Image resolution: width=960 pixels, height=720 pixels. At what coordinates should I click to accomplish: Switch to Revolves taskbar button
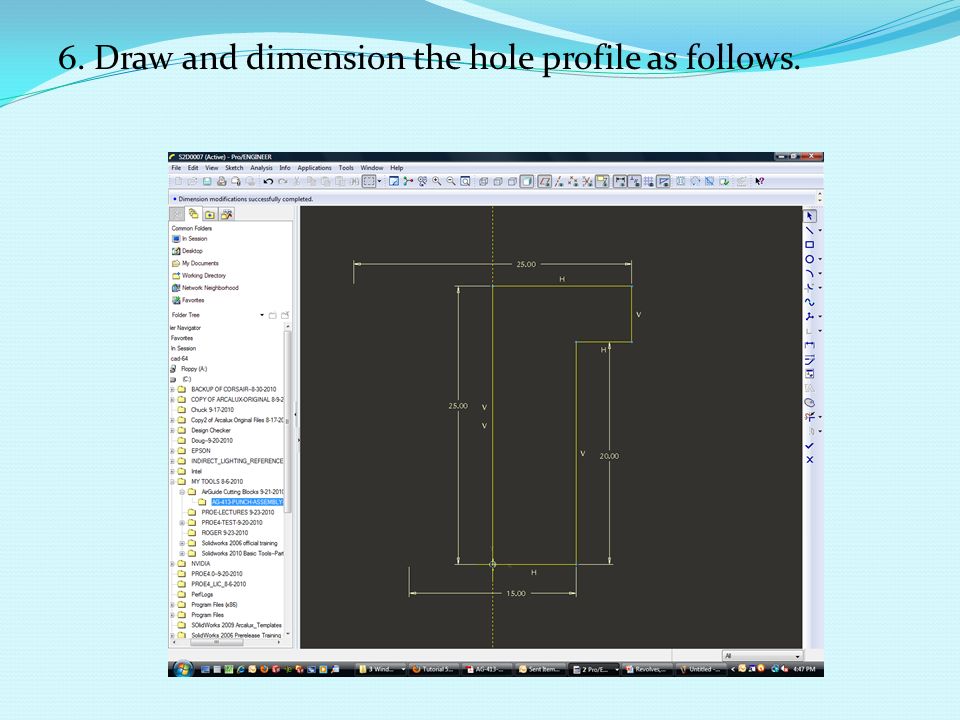coord(647,669)
